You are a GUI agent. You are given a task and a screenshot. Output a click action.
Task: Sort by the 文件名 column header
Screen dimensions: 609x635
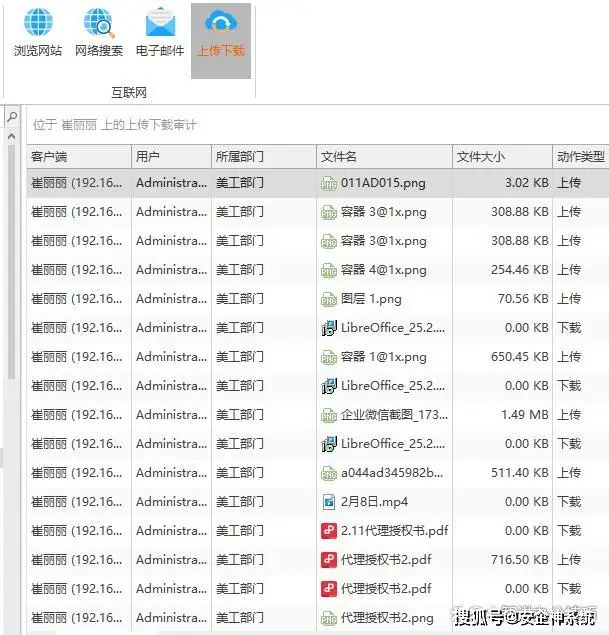pyautogui.click(x=383, y=157)
